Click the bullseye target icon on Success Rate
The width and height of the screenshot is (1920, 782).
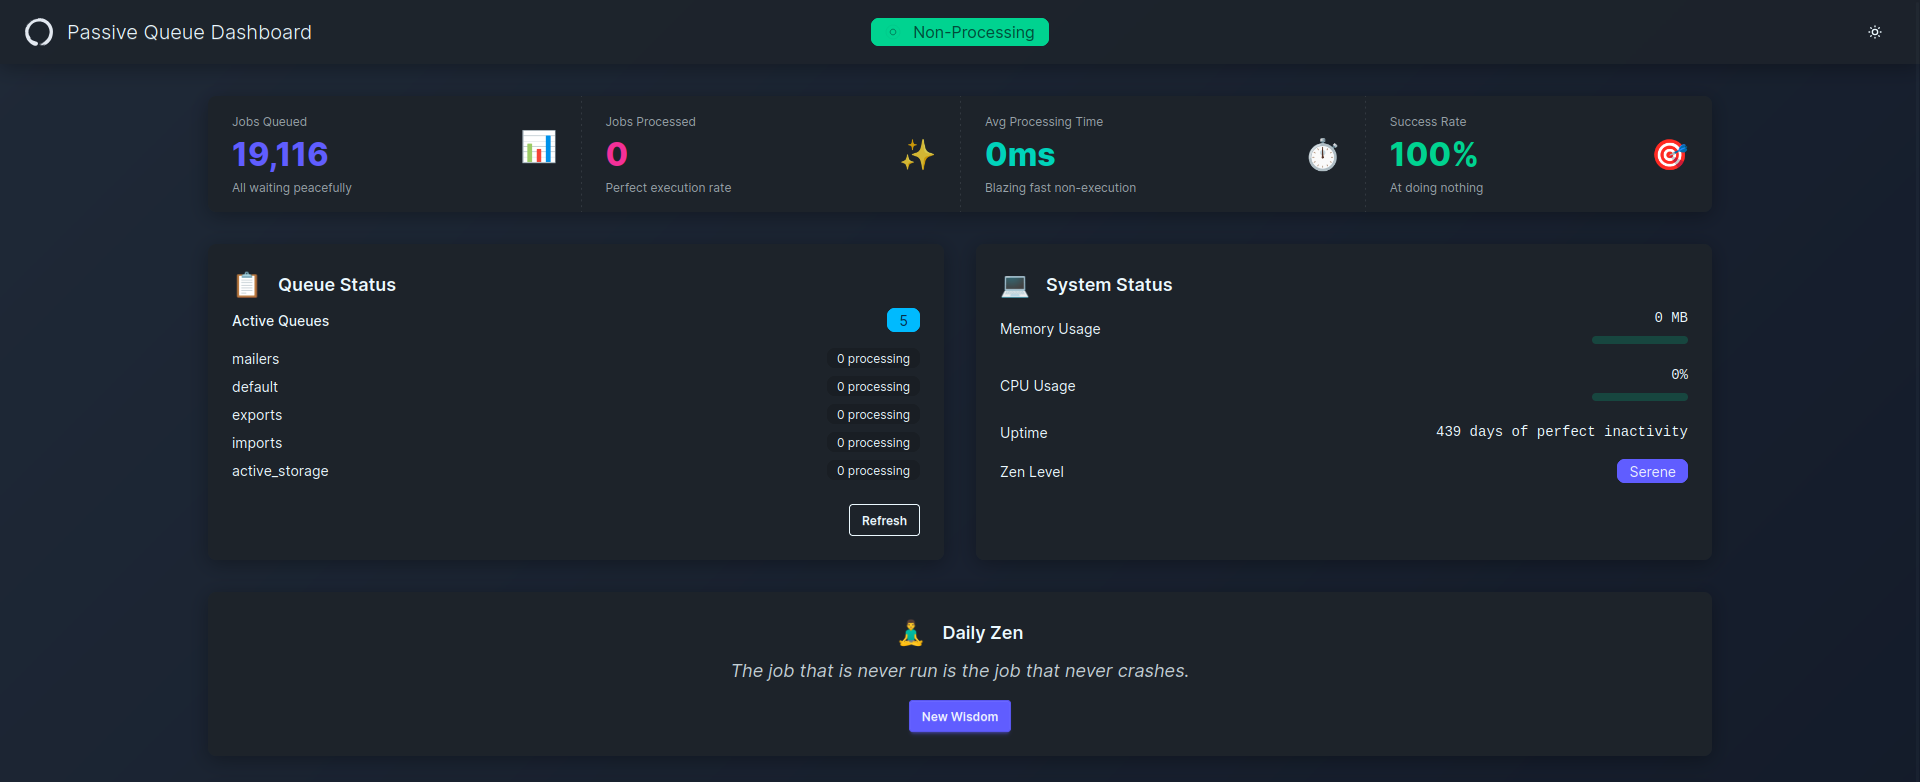click(1670, 155)
